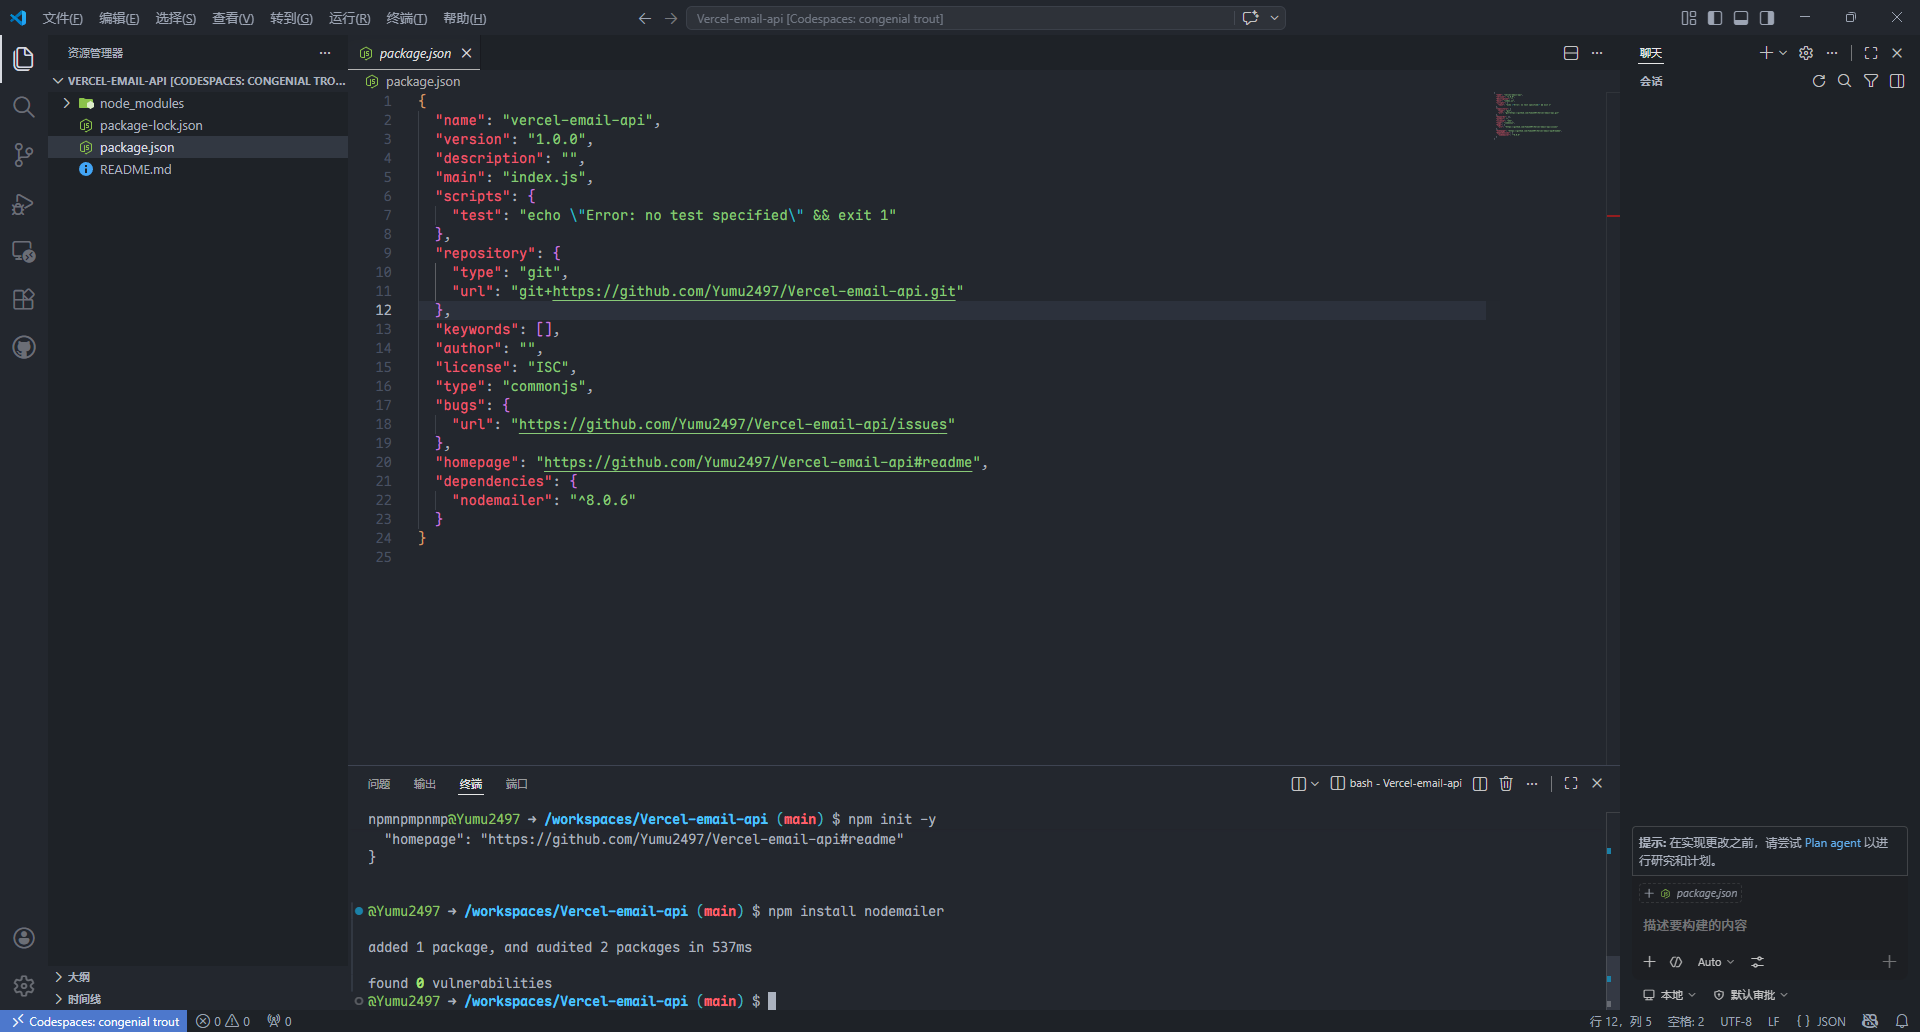The image size is (1920, 1032).
Task: Expand the 大纲 outline section
Action: [x=79, y=977]
